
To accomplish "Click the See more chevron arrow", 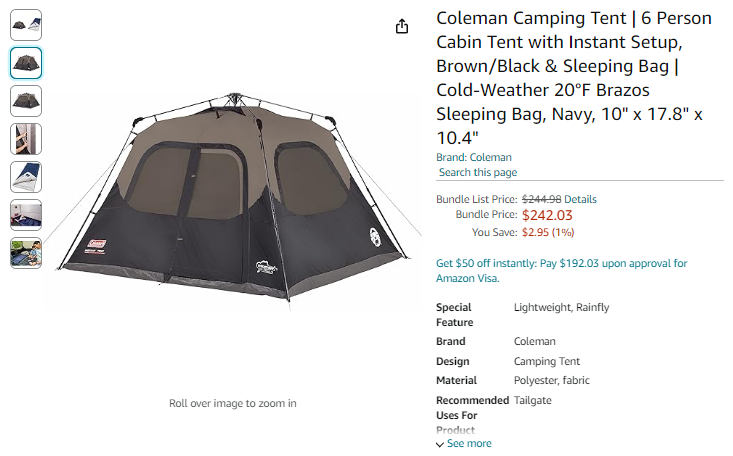I will (x=440, y=444).
